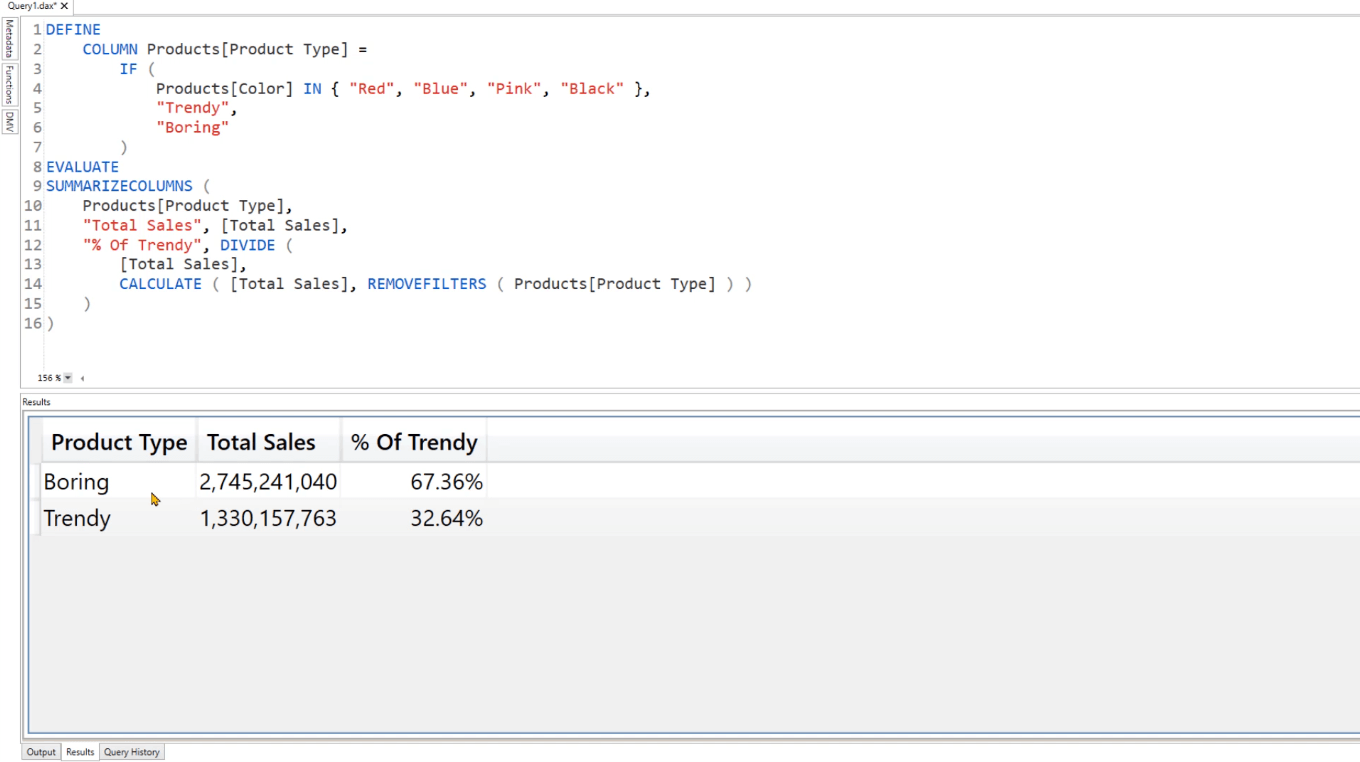Click the 2,745,241,040 total sales cell
This screenshot has width=1360, height=762.
click(268, 482)
